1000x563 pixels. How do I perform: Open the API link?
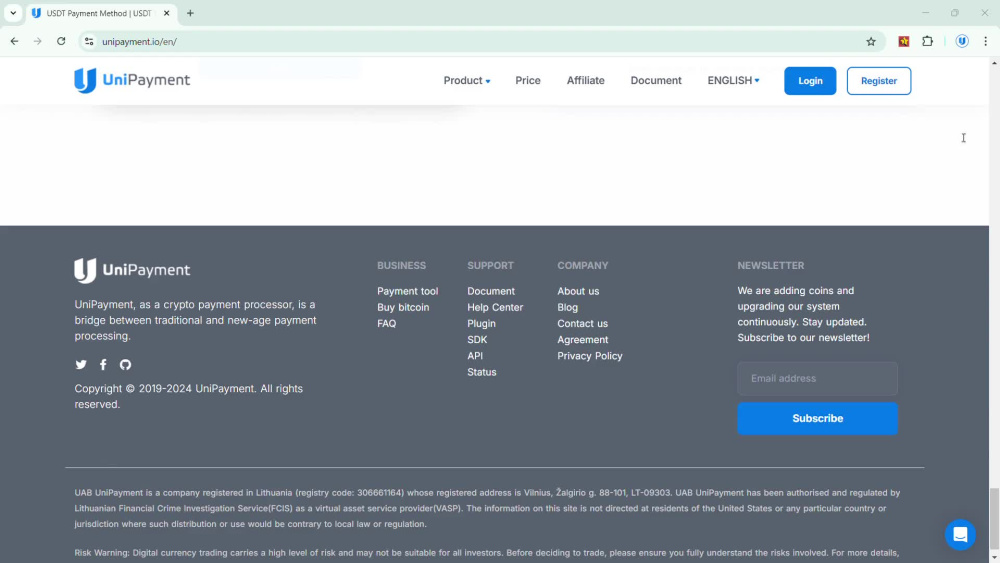[x=474, y=356]
